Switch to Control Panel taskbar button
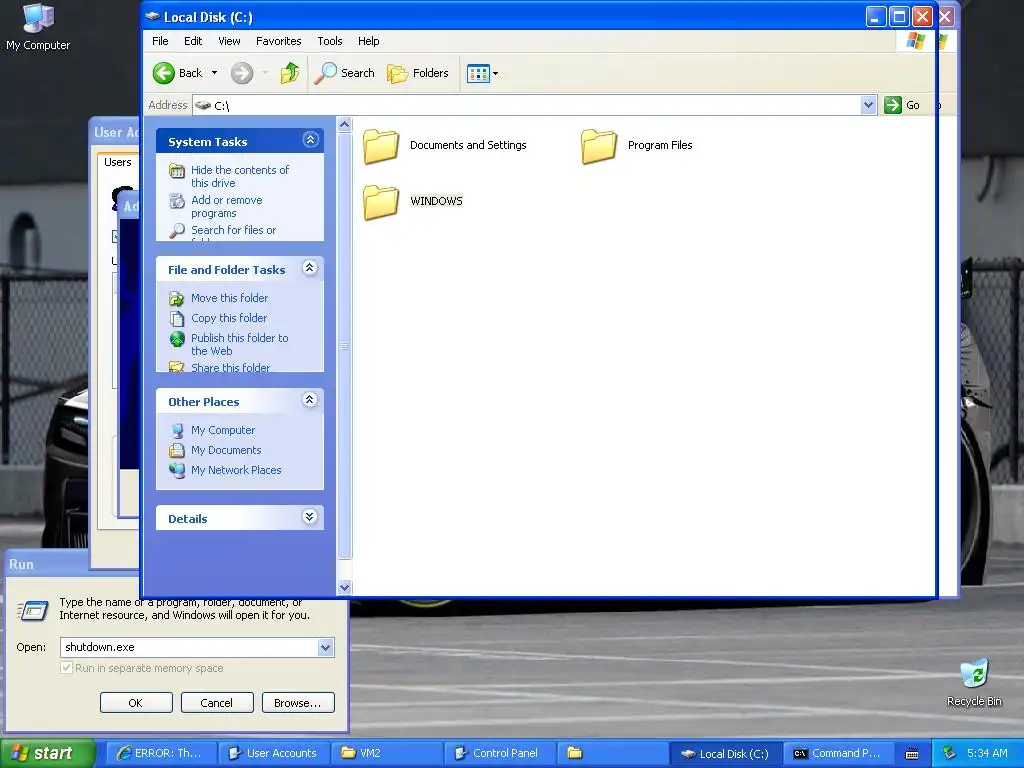 tap(500, 753)
